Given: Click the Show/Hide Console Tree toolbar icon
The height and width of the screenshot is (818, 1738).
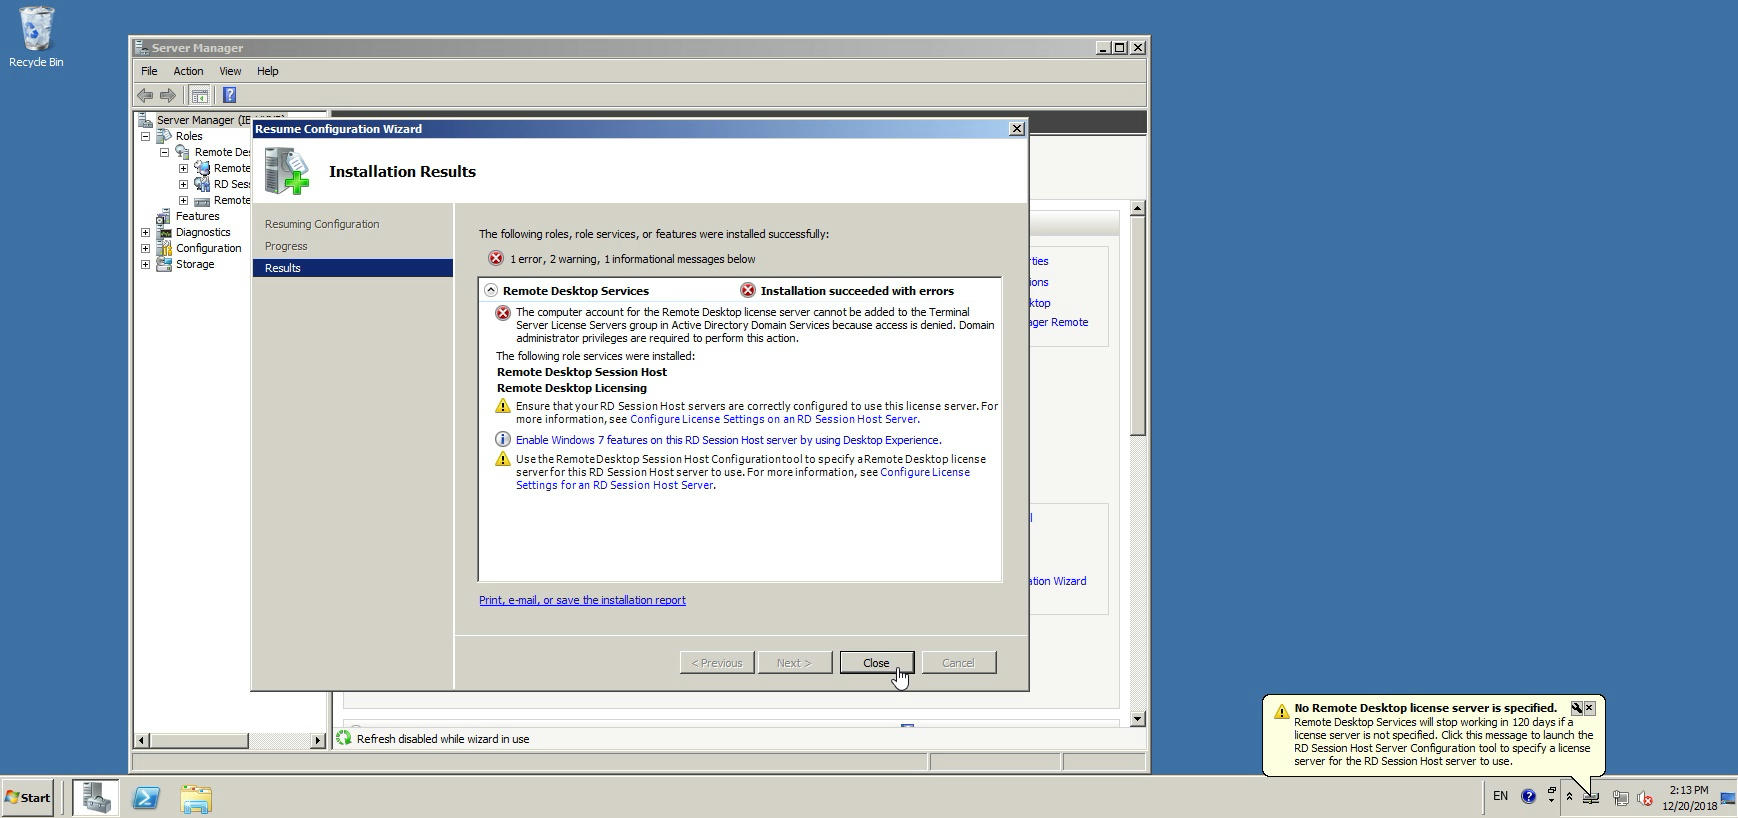Looking at the screenshot, I should 199,95.
